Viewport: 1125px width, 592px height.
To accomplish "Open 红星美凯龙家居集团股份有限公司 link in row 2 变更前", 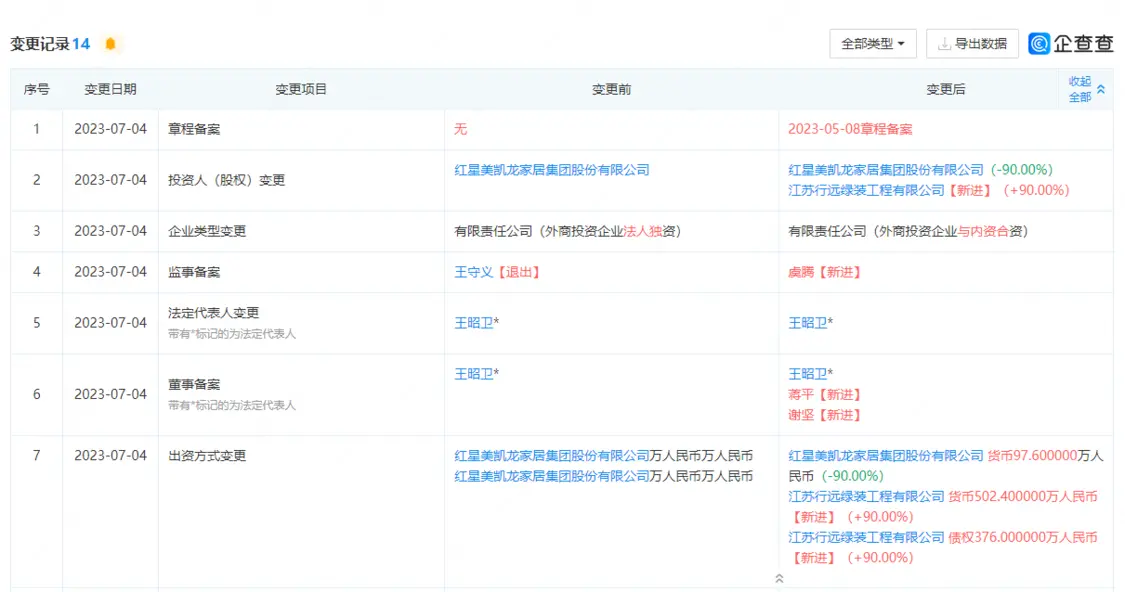I will (x=552, y=170).
